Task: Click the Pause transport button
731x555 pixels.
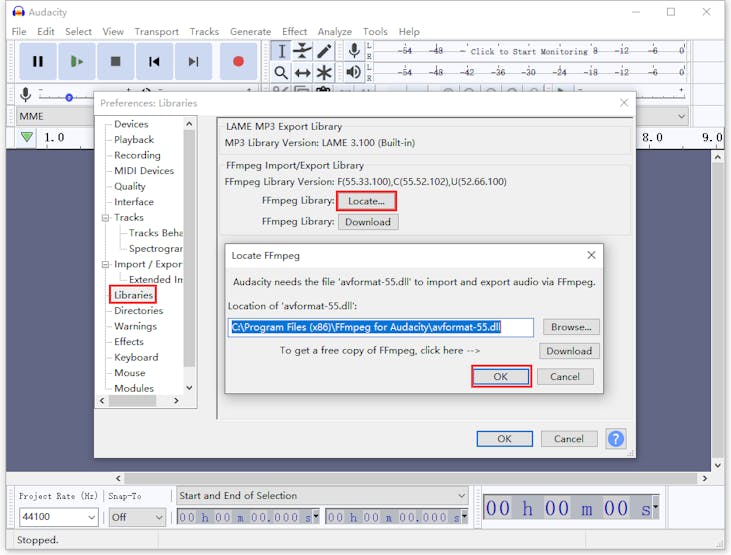Action: 38,62
